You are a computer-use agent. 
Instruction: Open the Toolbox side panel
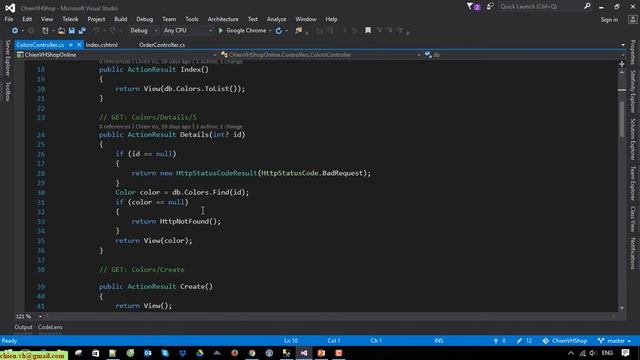[x=7, y=91]
